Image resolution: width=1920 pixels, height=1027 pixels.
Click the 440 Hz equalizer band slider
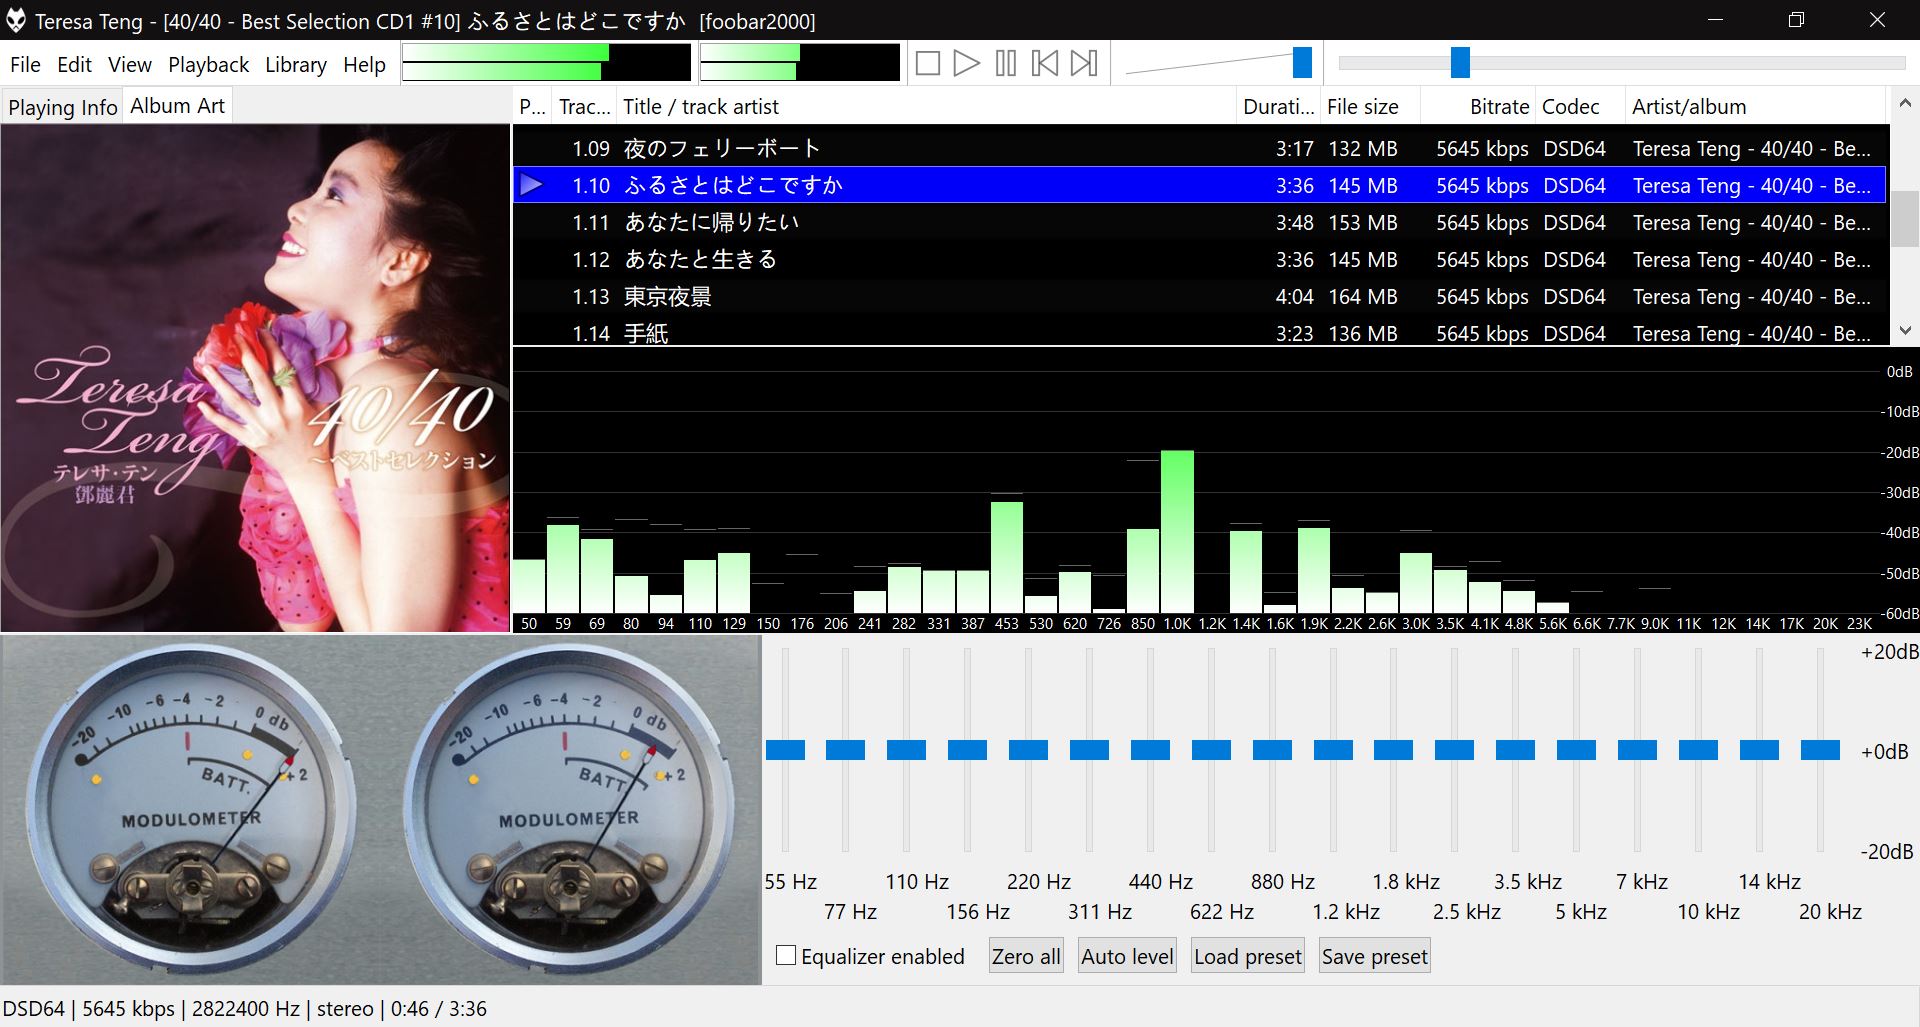[1150, 750]
